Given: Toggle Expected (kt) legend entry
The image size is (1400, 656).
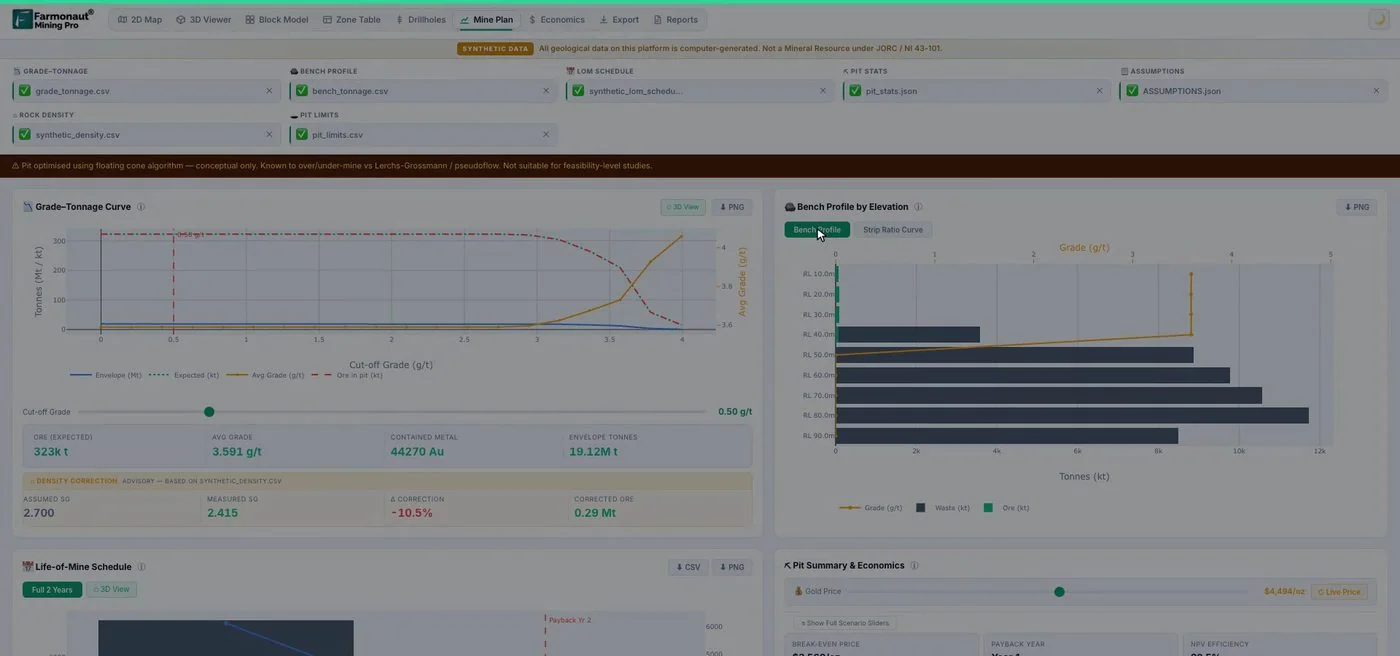Looking at the screenshot, I should click(x=184, y=375).
